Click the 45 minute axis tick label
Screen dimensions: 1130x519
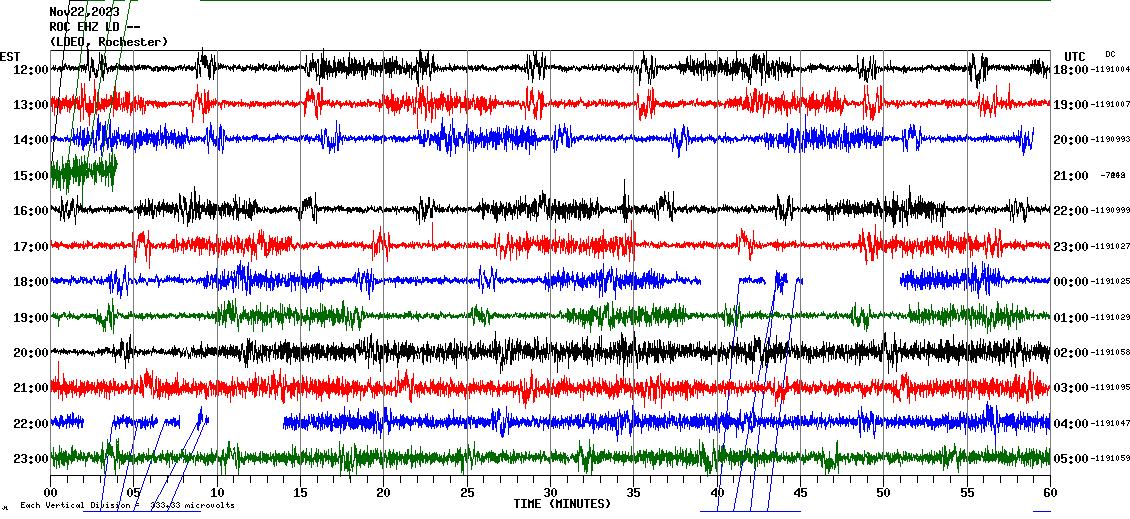click(800, 493)
